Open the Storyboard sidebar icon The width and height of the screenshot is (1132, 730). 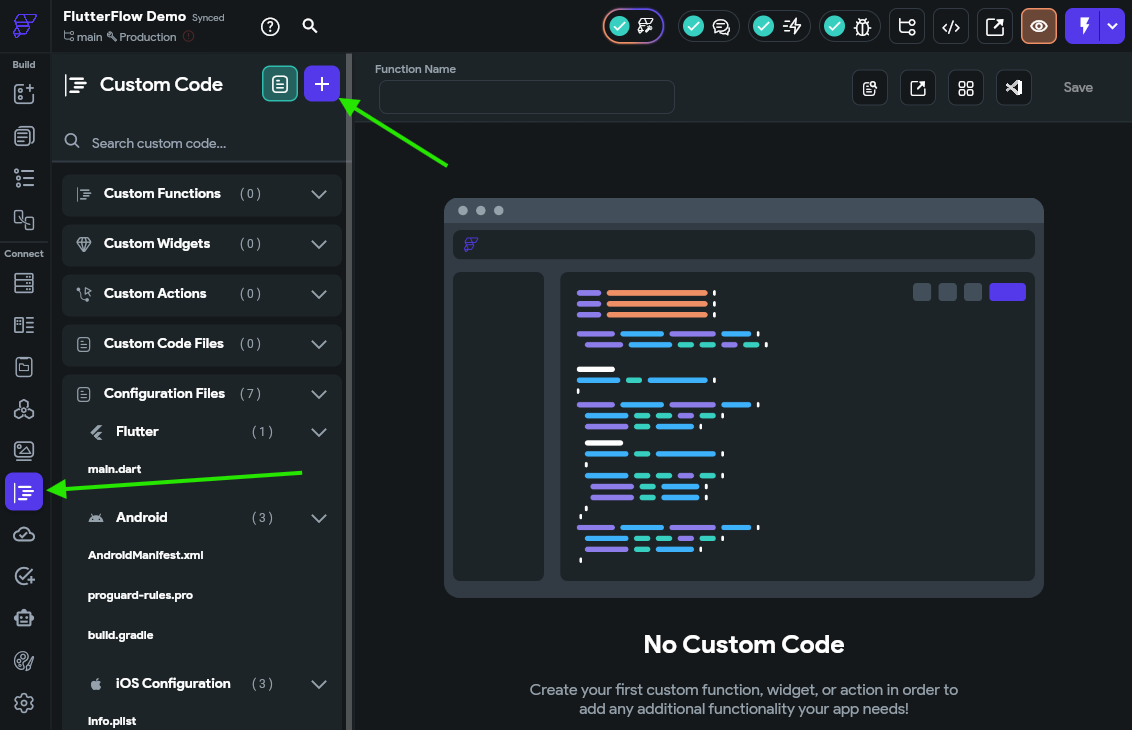(24, 220)
